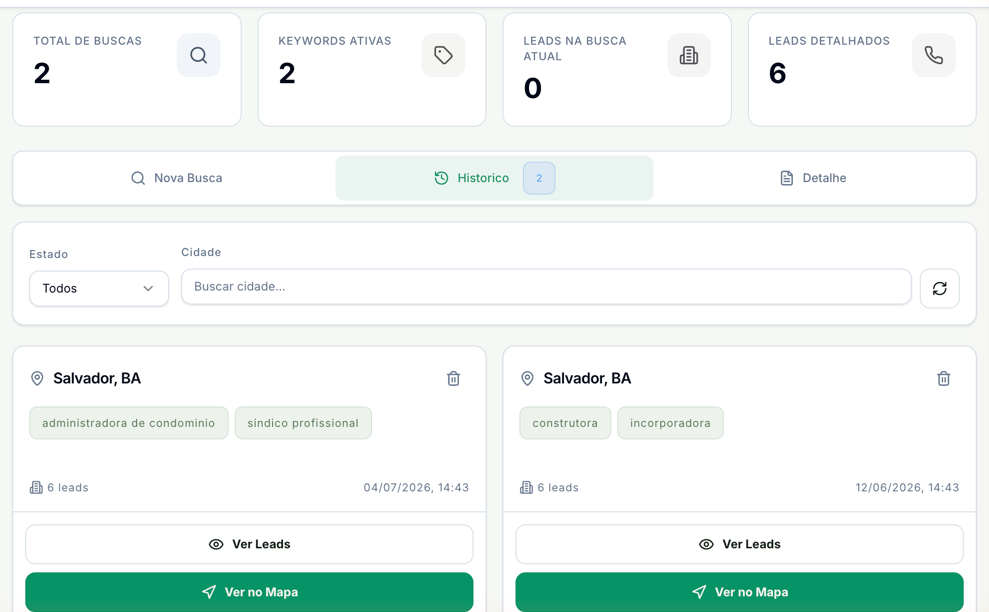Click the Historico count badge showing 2

point(539,178)
